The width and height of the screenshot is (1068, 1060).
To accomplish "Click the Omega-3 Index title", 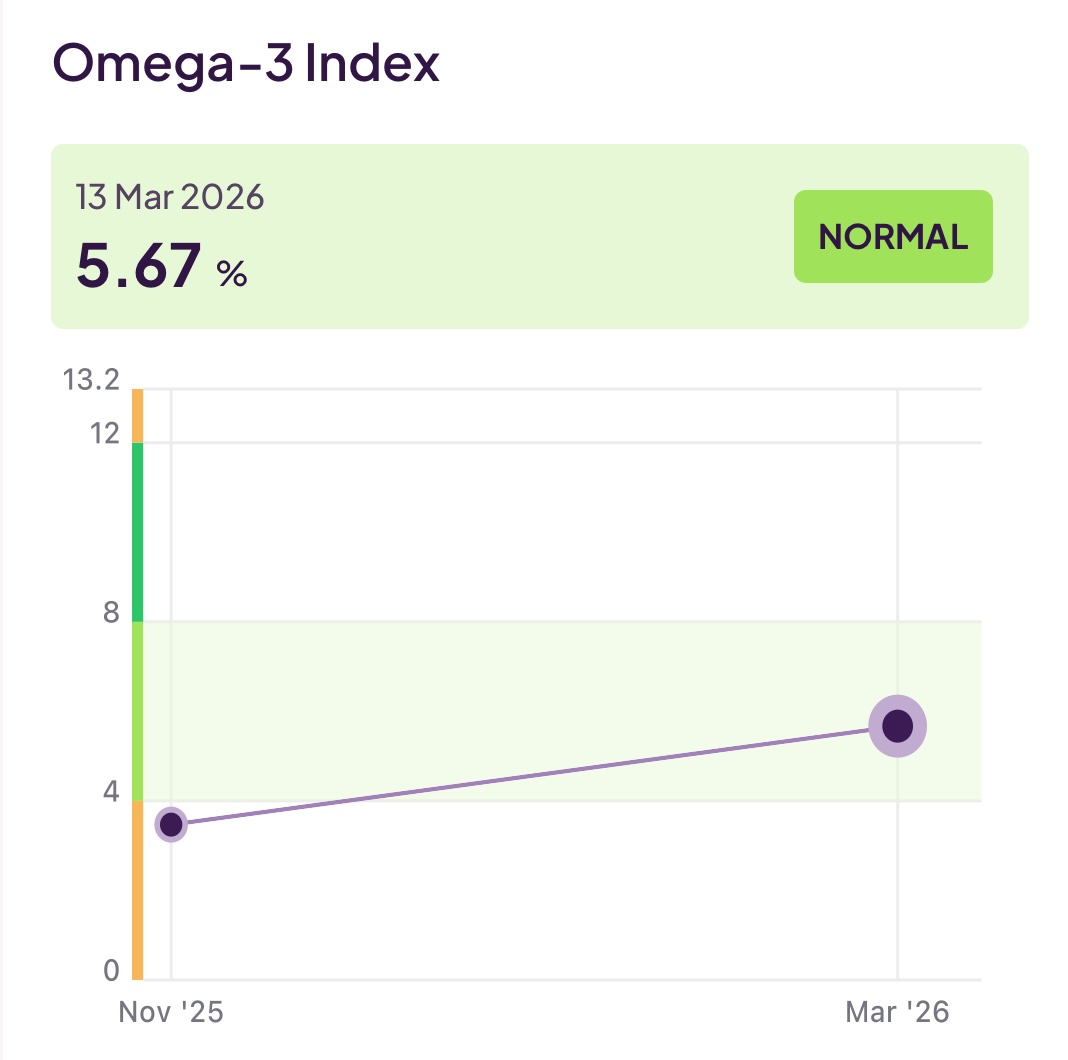I will (244, 64).
